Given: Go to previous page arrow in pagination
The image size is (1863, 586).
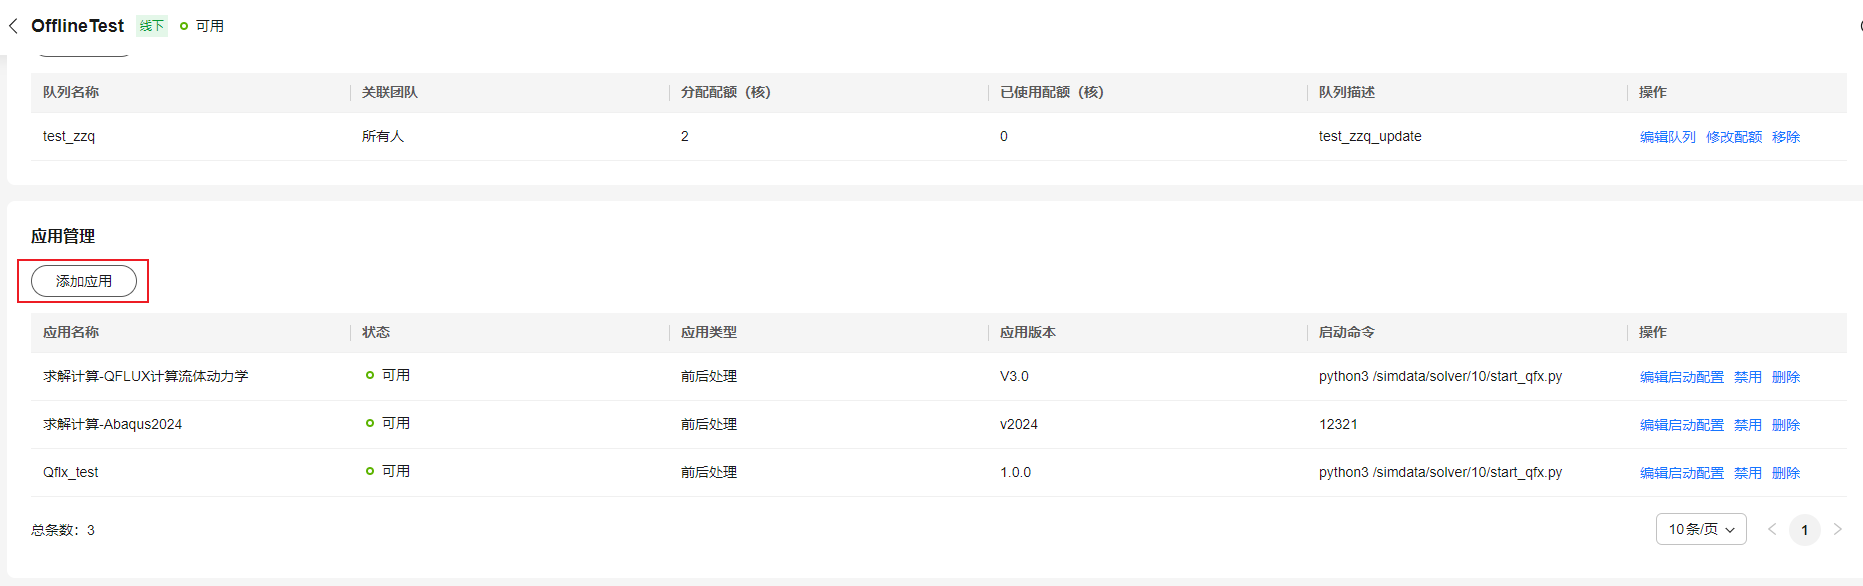Looking at the screenshot, I should [1772, 529].
